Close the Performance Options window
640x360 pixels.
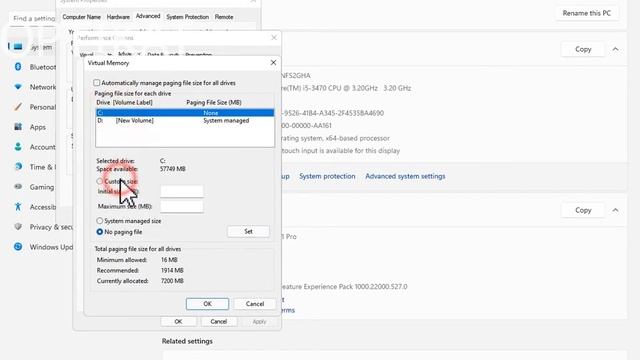coord(274,38)
